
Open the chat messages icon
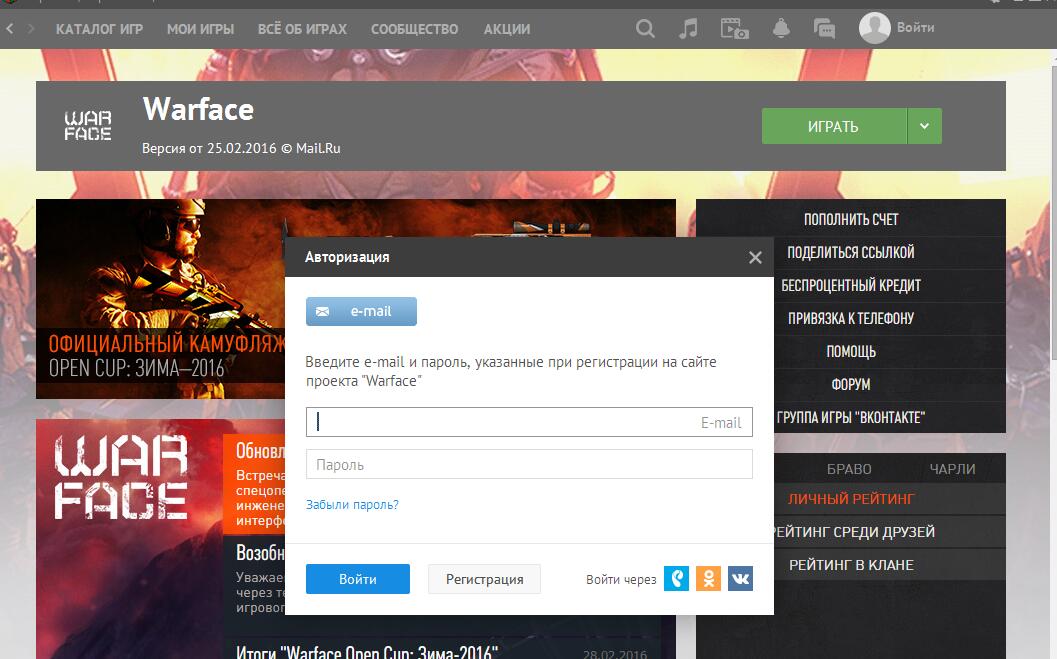click(x=824, y=29)
